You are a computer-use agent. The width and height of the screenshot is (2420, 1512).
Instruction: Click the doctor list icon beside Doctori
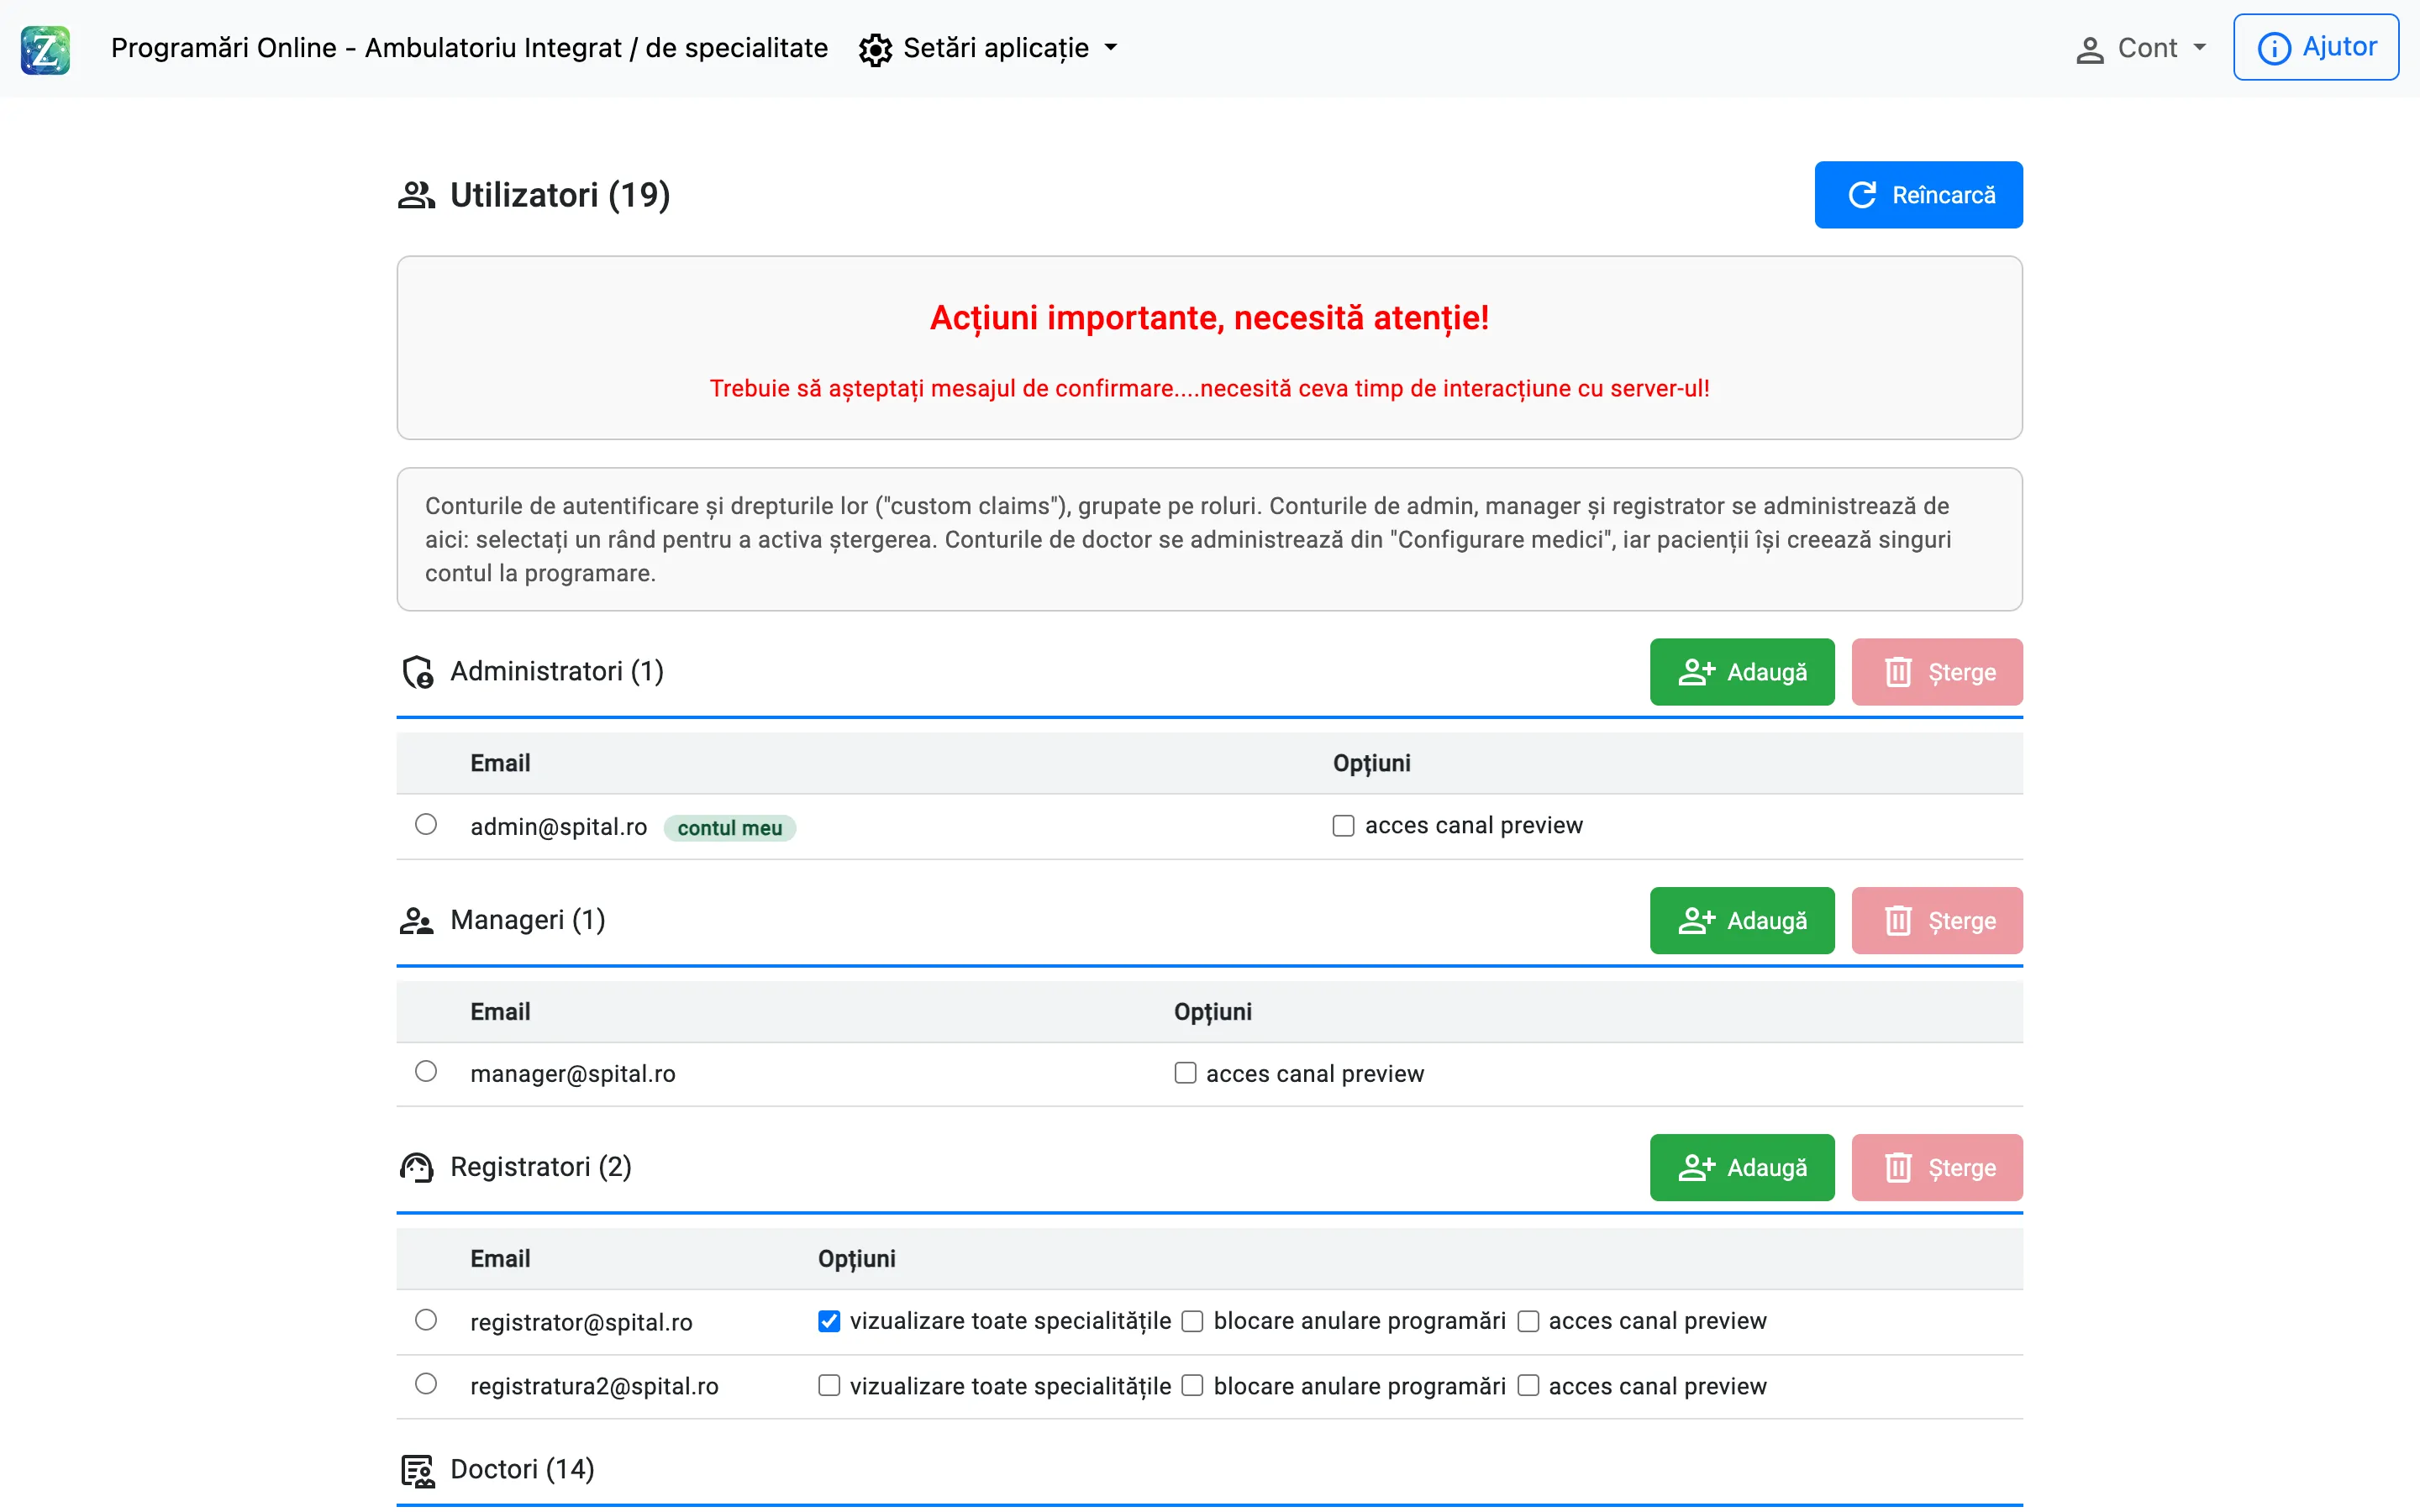(417, 1471)
